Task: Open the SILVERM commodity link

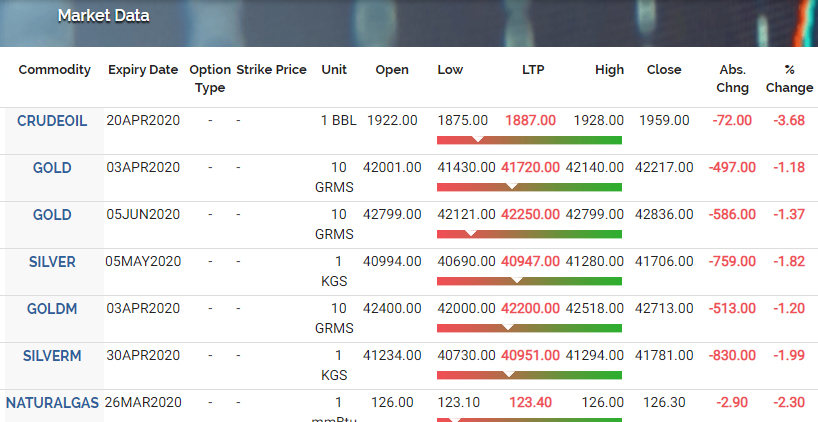Action: [52, 356]
